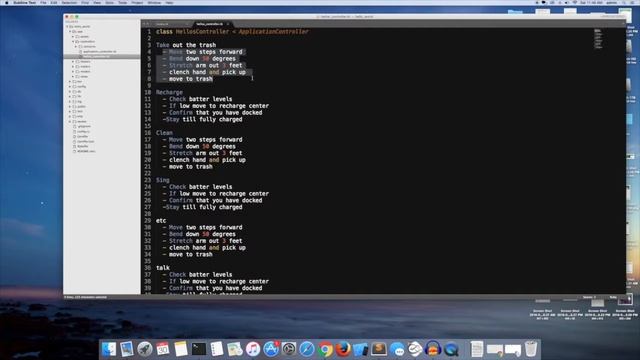The height and width of the screenshot is (360, 640).
Task: Click the Sublime Text dock icon
Action: (379, 349)
